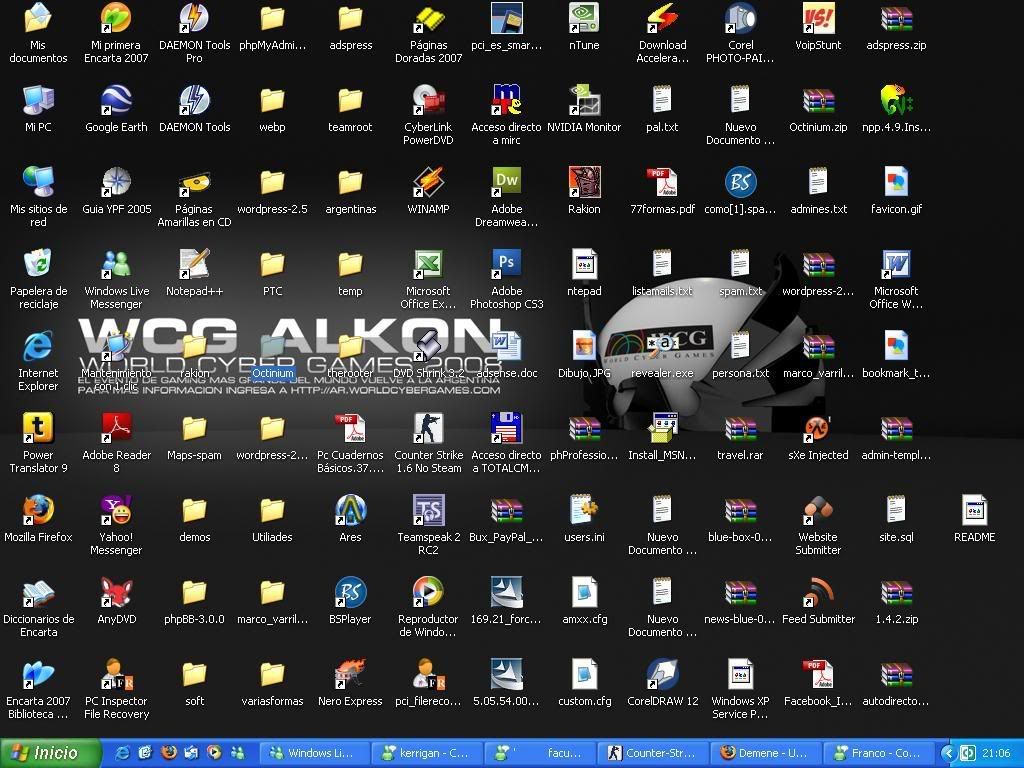This screenshot has height=768, width=1024.
Task: Open Mozilla Firefox desktop icon
Action: click(x=38, y=510)
